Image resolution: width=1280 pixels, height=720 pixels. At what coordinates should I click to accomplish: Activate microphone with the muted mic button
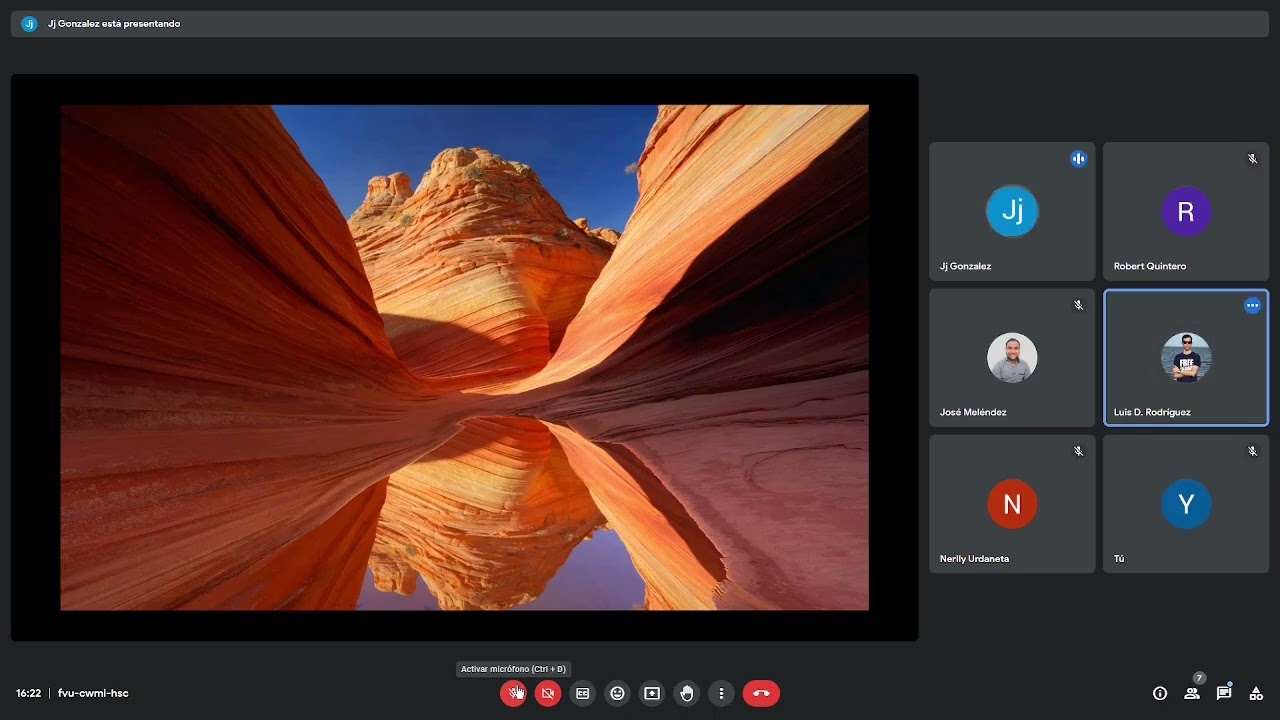click(x=514, y=693)
